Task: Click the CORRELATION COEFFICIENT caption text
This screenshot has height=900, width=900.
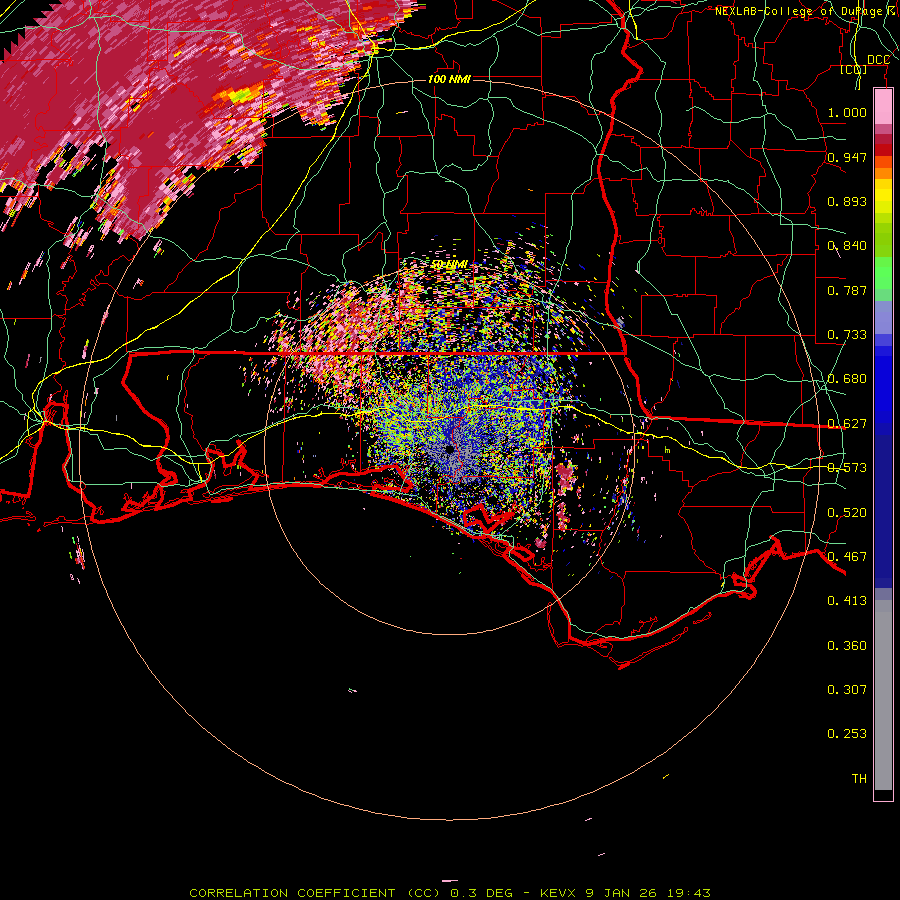Action: (x=292, y=893)
